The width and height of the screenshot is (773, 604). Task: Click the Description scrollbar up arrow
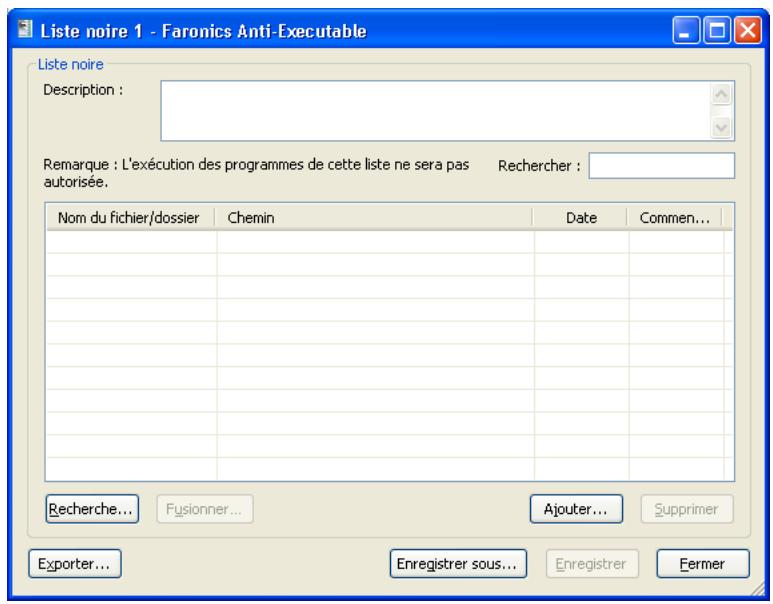721,94
